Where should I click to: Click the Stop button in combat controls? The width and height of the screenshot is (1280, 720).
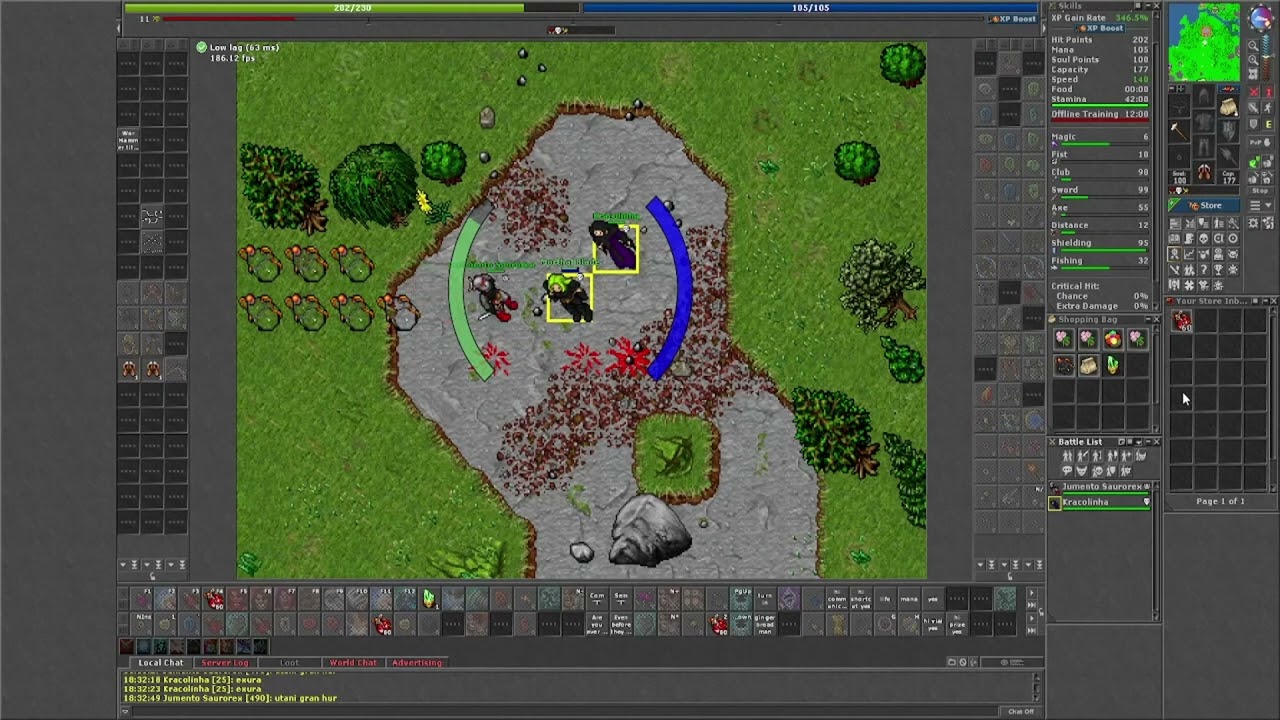[x=1261, y=191]
